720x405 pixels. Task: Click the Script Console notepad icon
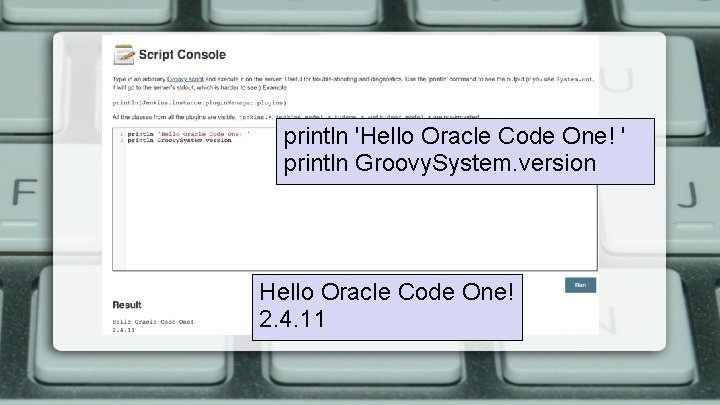tap(124, 55)
